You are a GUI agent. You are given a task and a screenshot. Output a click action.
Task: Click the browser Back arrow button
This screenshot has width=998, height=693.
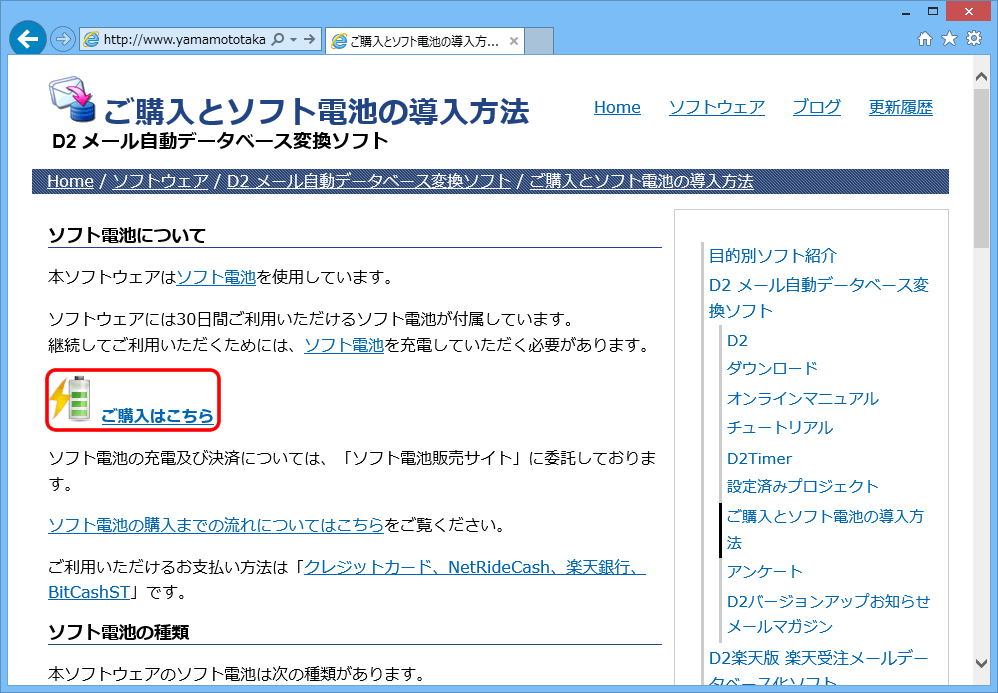[27, 38]
